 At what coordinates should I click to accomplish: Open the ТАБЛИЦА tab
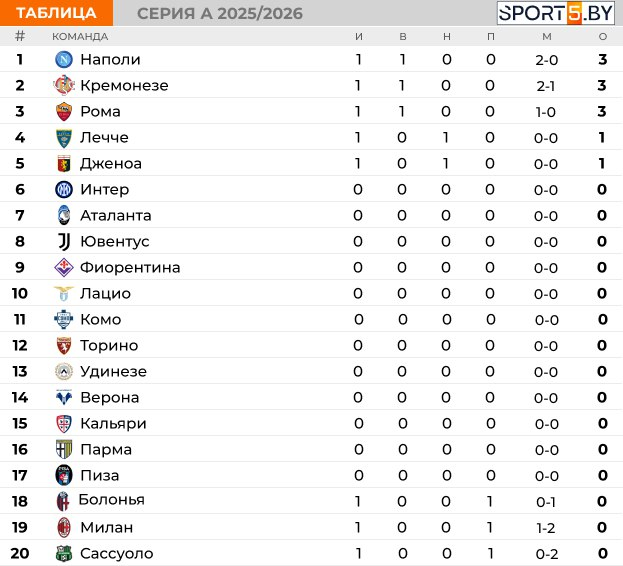[x=56, y=13]
